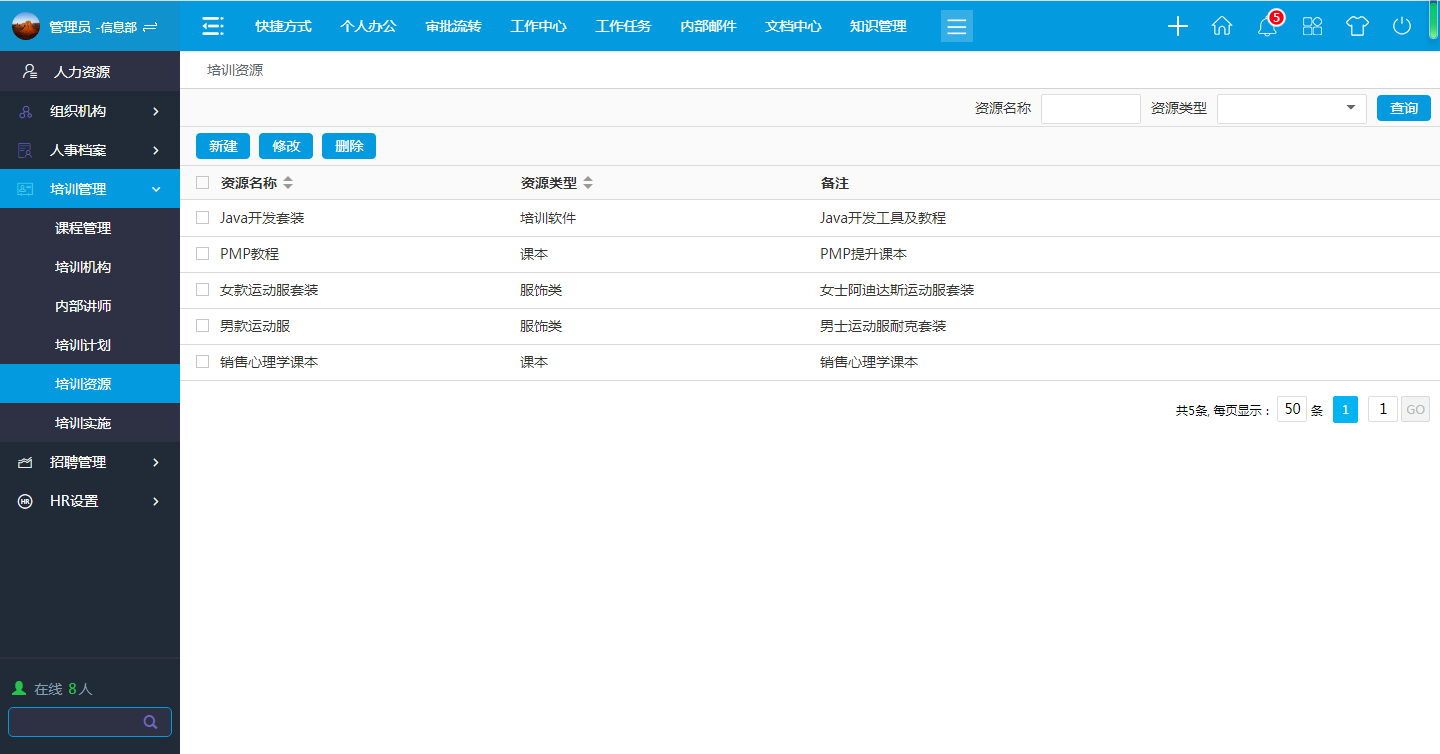Click the 培训资源 breadcrumb tab
1440x754 pixels.
pos(235,70)
